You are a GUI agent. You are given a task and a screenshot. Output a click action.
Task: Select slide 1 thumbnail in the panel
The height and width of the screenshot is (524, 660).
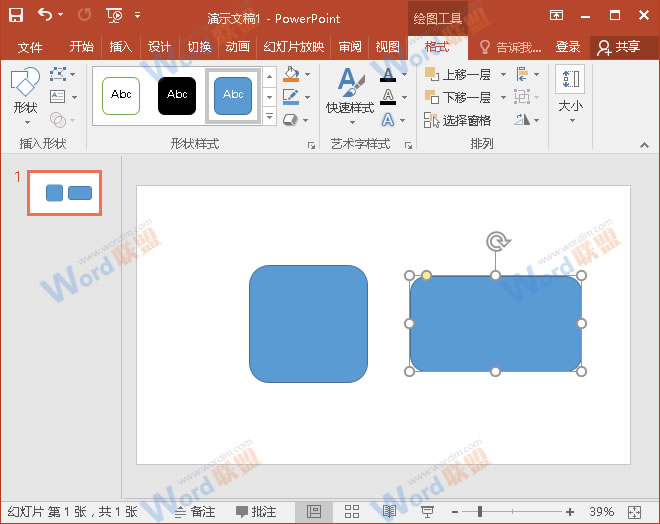pyautogui.click(x=64, y=192)
